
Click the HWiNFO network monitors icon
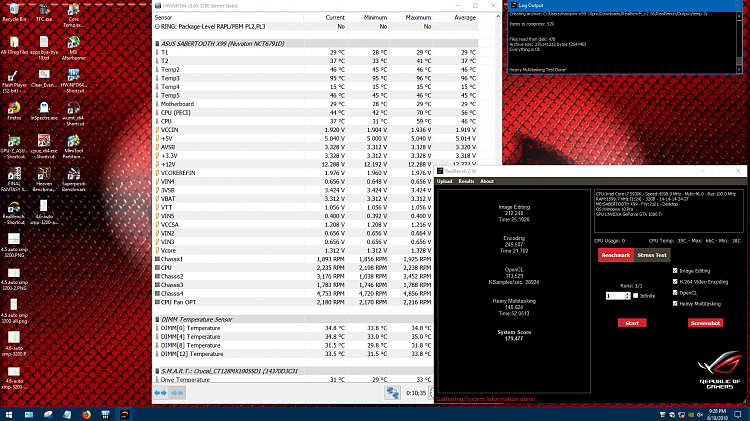(393, 393)
